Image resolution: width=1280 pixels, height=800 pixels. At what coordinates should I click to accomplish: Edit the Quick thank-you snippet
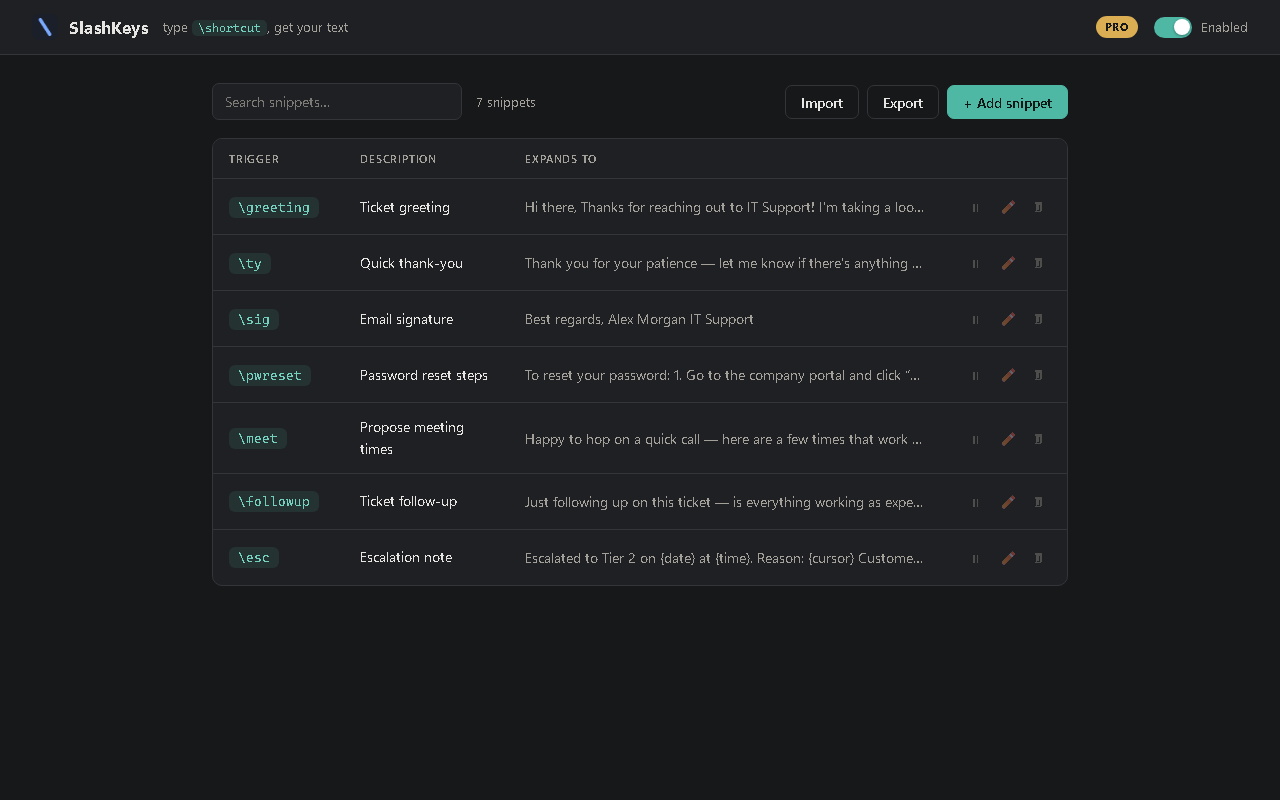tap(1008, 263)
